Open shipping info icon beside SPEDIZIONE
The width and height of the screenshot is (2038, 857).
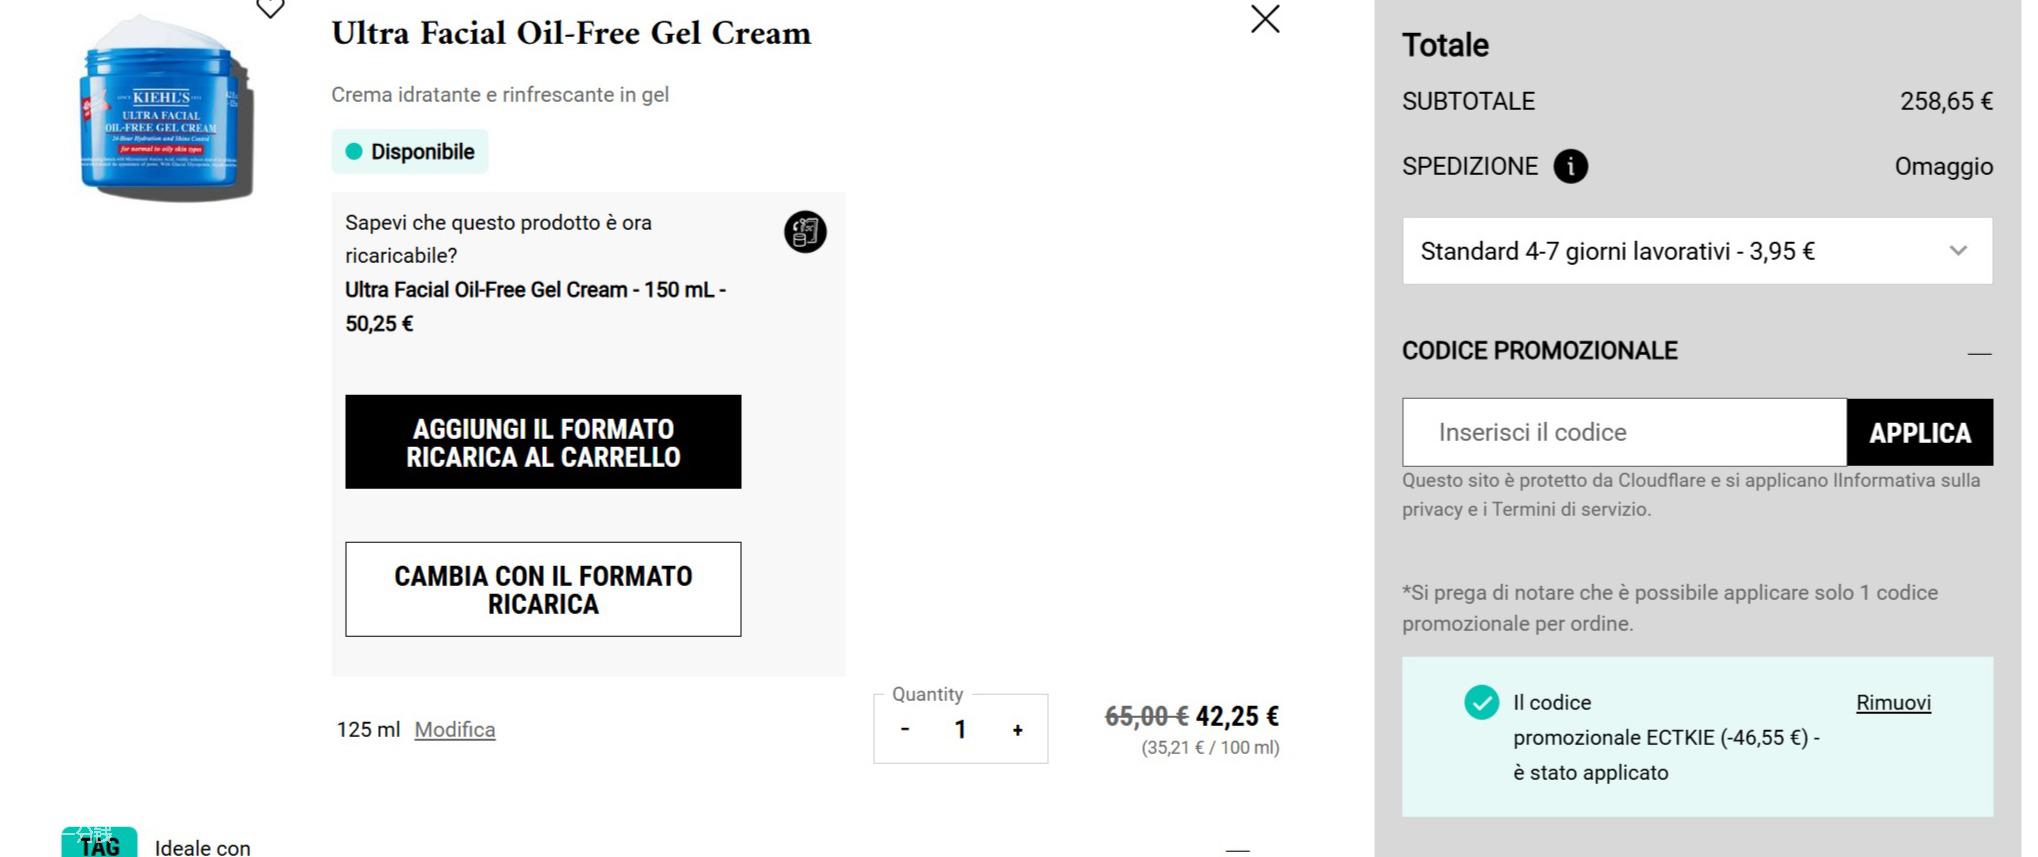click(1570, 166)
